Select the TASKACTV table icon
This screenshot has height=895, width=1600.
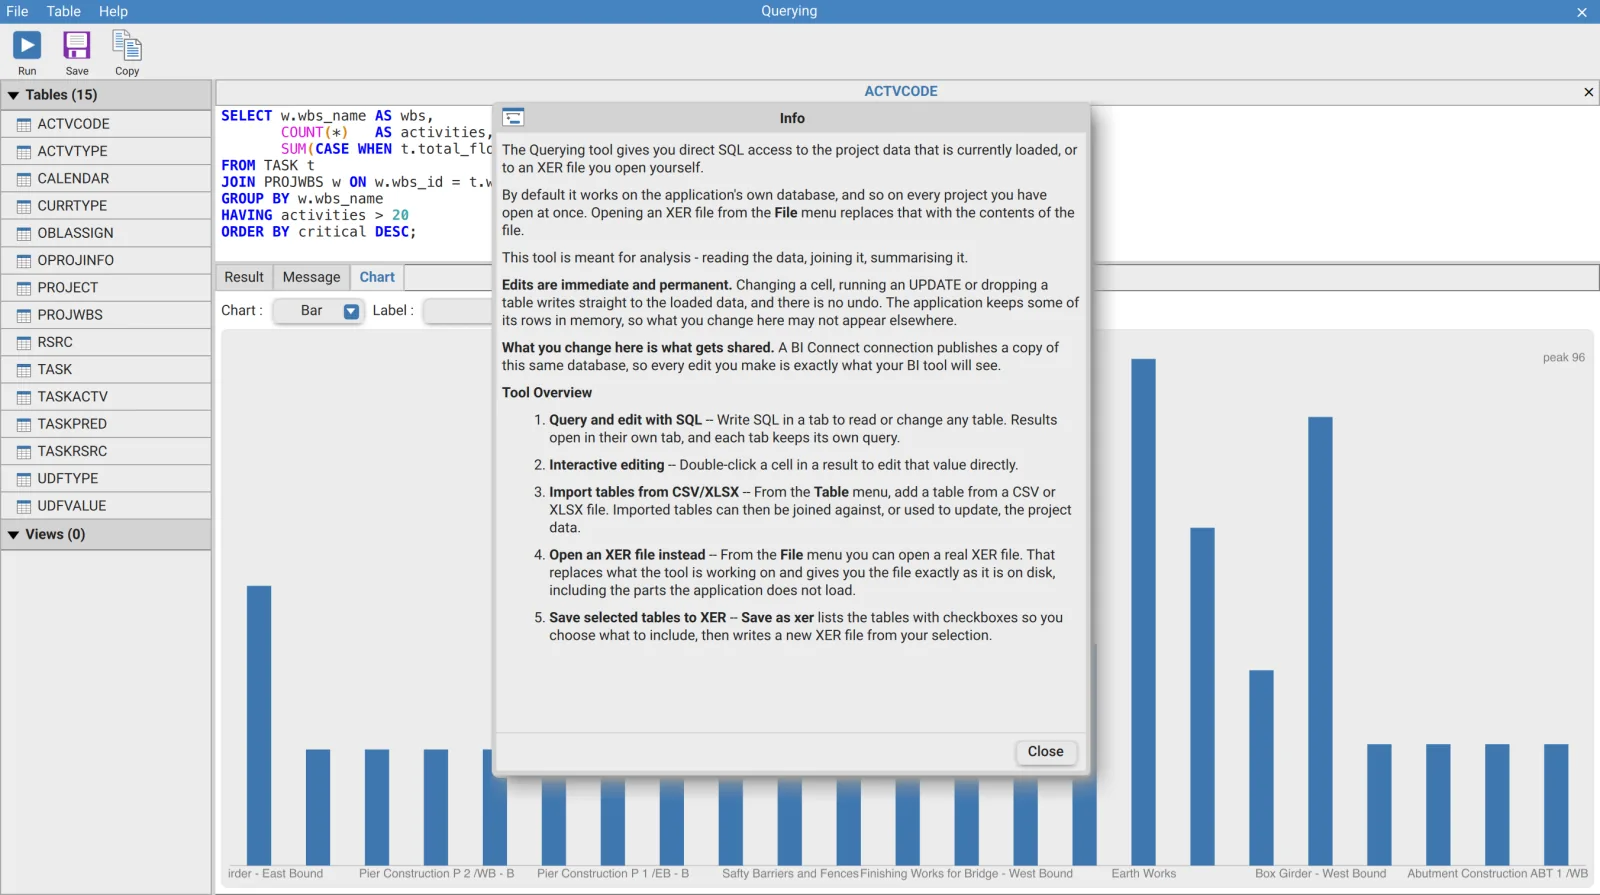point(24,397)
